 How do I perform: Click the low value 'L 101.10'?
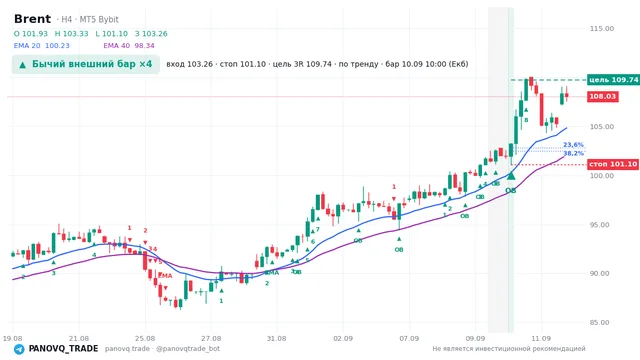(111, 33)
